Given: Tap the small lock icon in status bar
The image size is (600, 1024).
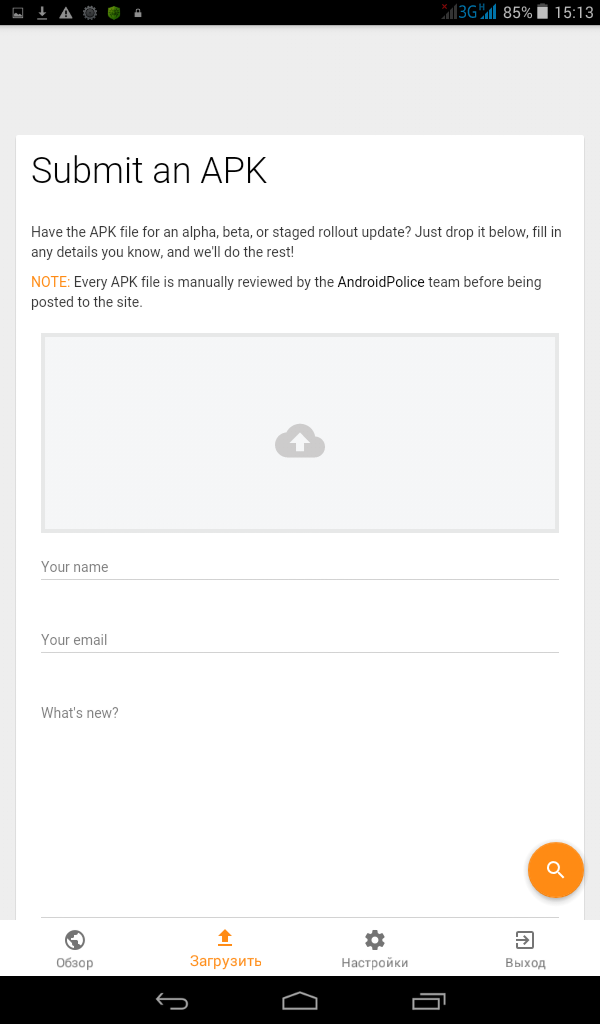Looking at the screenshot, I should (137, 12).
